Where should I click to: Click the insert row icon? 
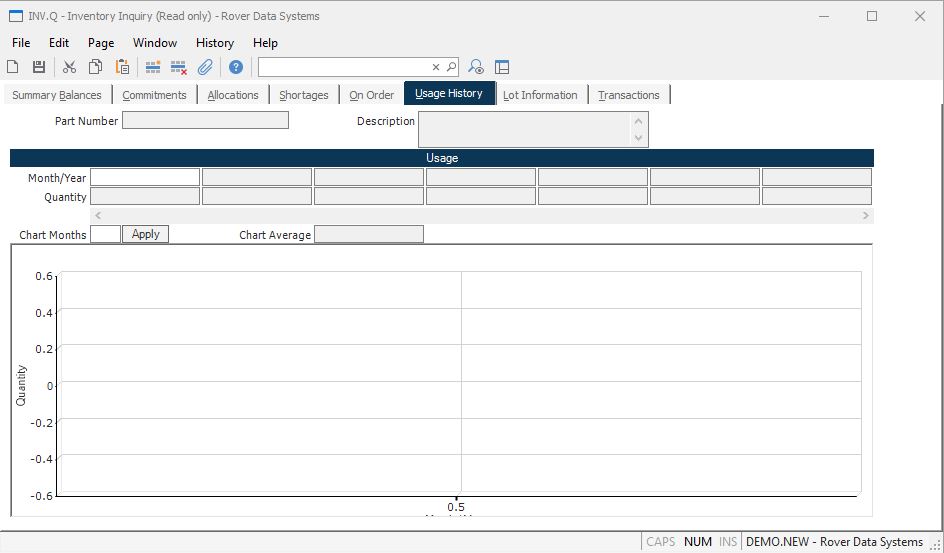[153, 67]
